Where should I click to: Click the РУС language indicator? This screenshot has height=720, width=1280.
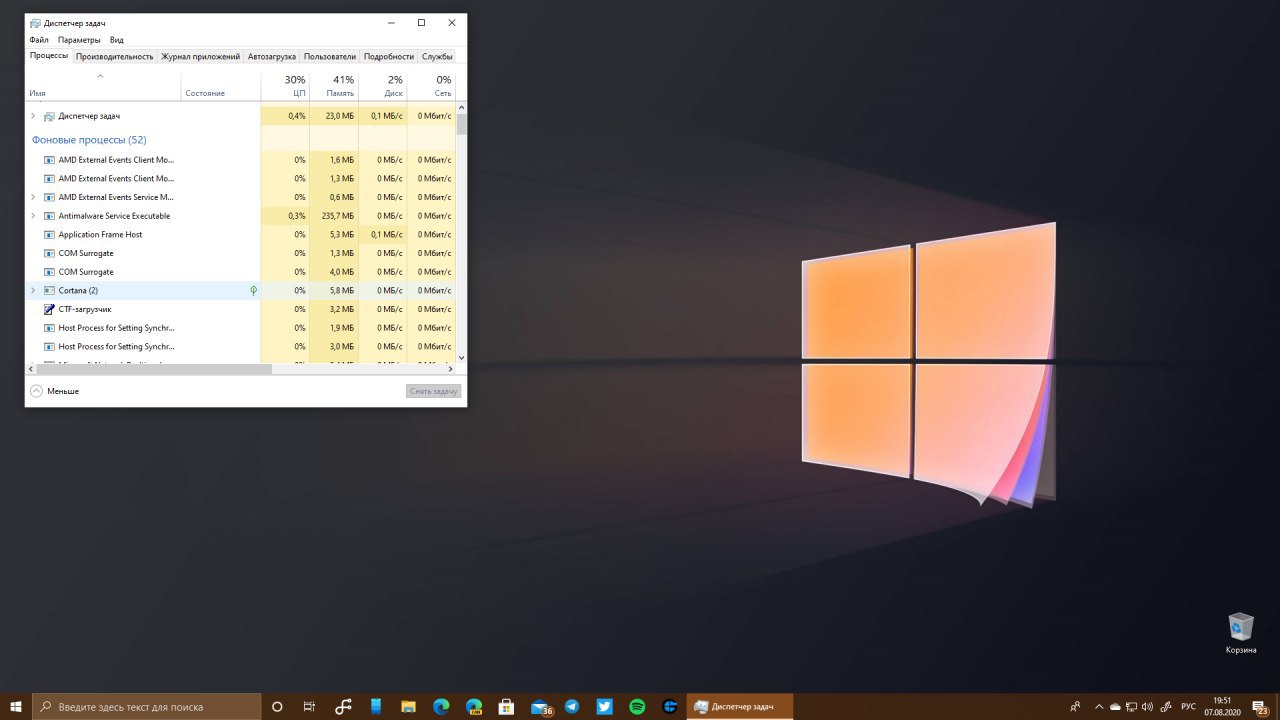(x=1189, y=706)
